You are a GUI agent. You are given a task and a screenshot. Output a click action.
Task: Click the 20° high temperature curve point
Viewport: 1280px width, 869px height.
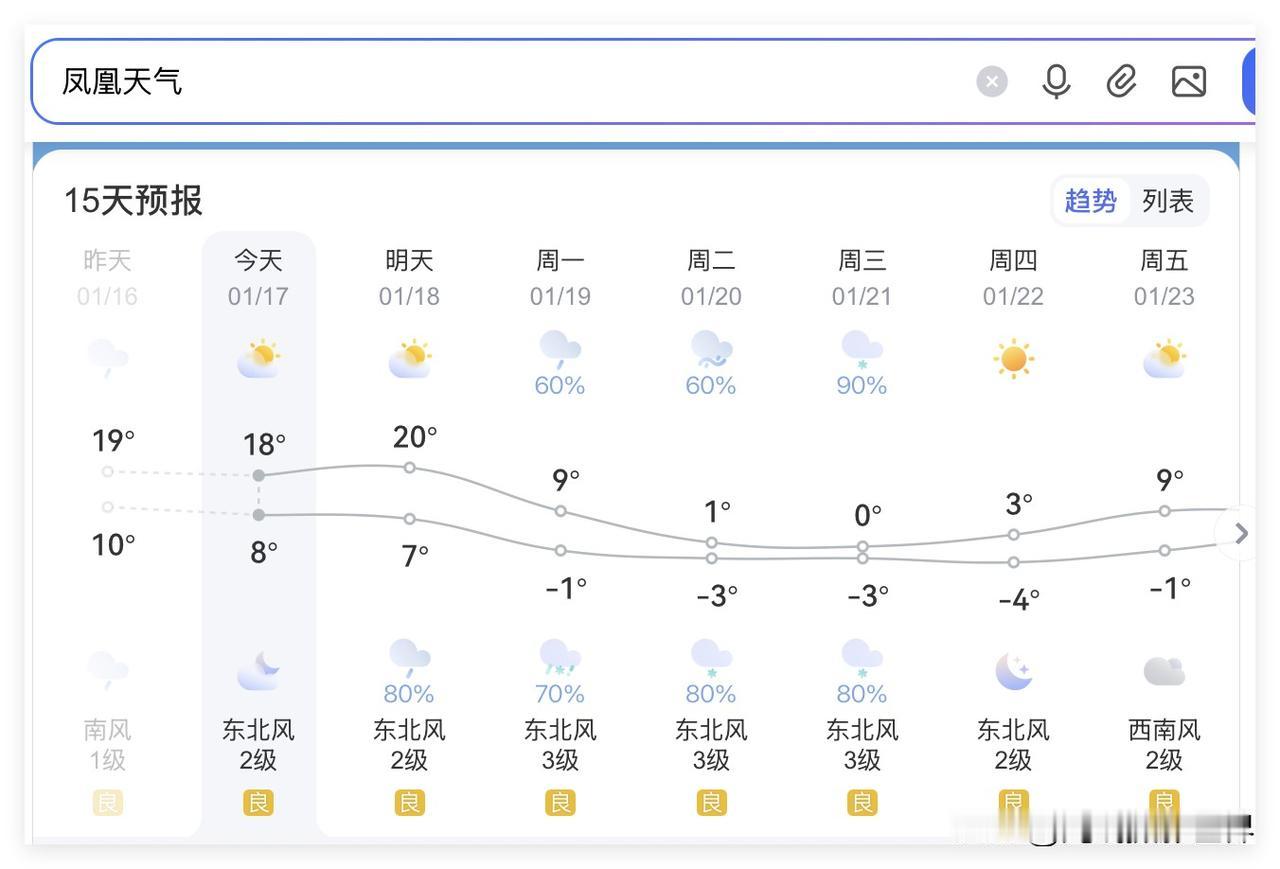pyautogui.click(x=409, y=467)
